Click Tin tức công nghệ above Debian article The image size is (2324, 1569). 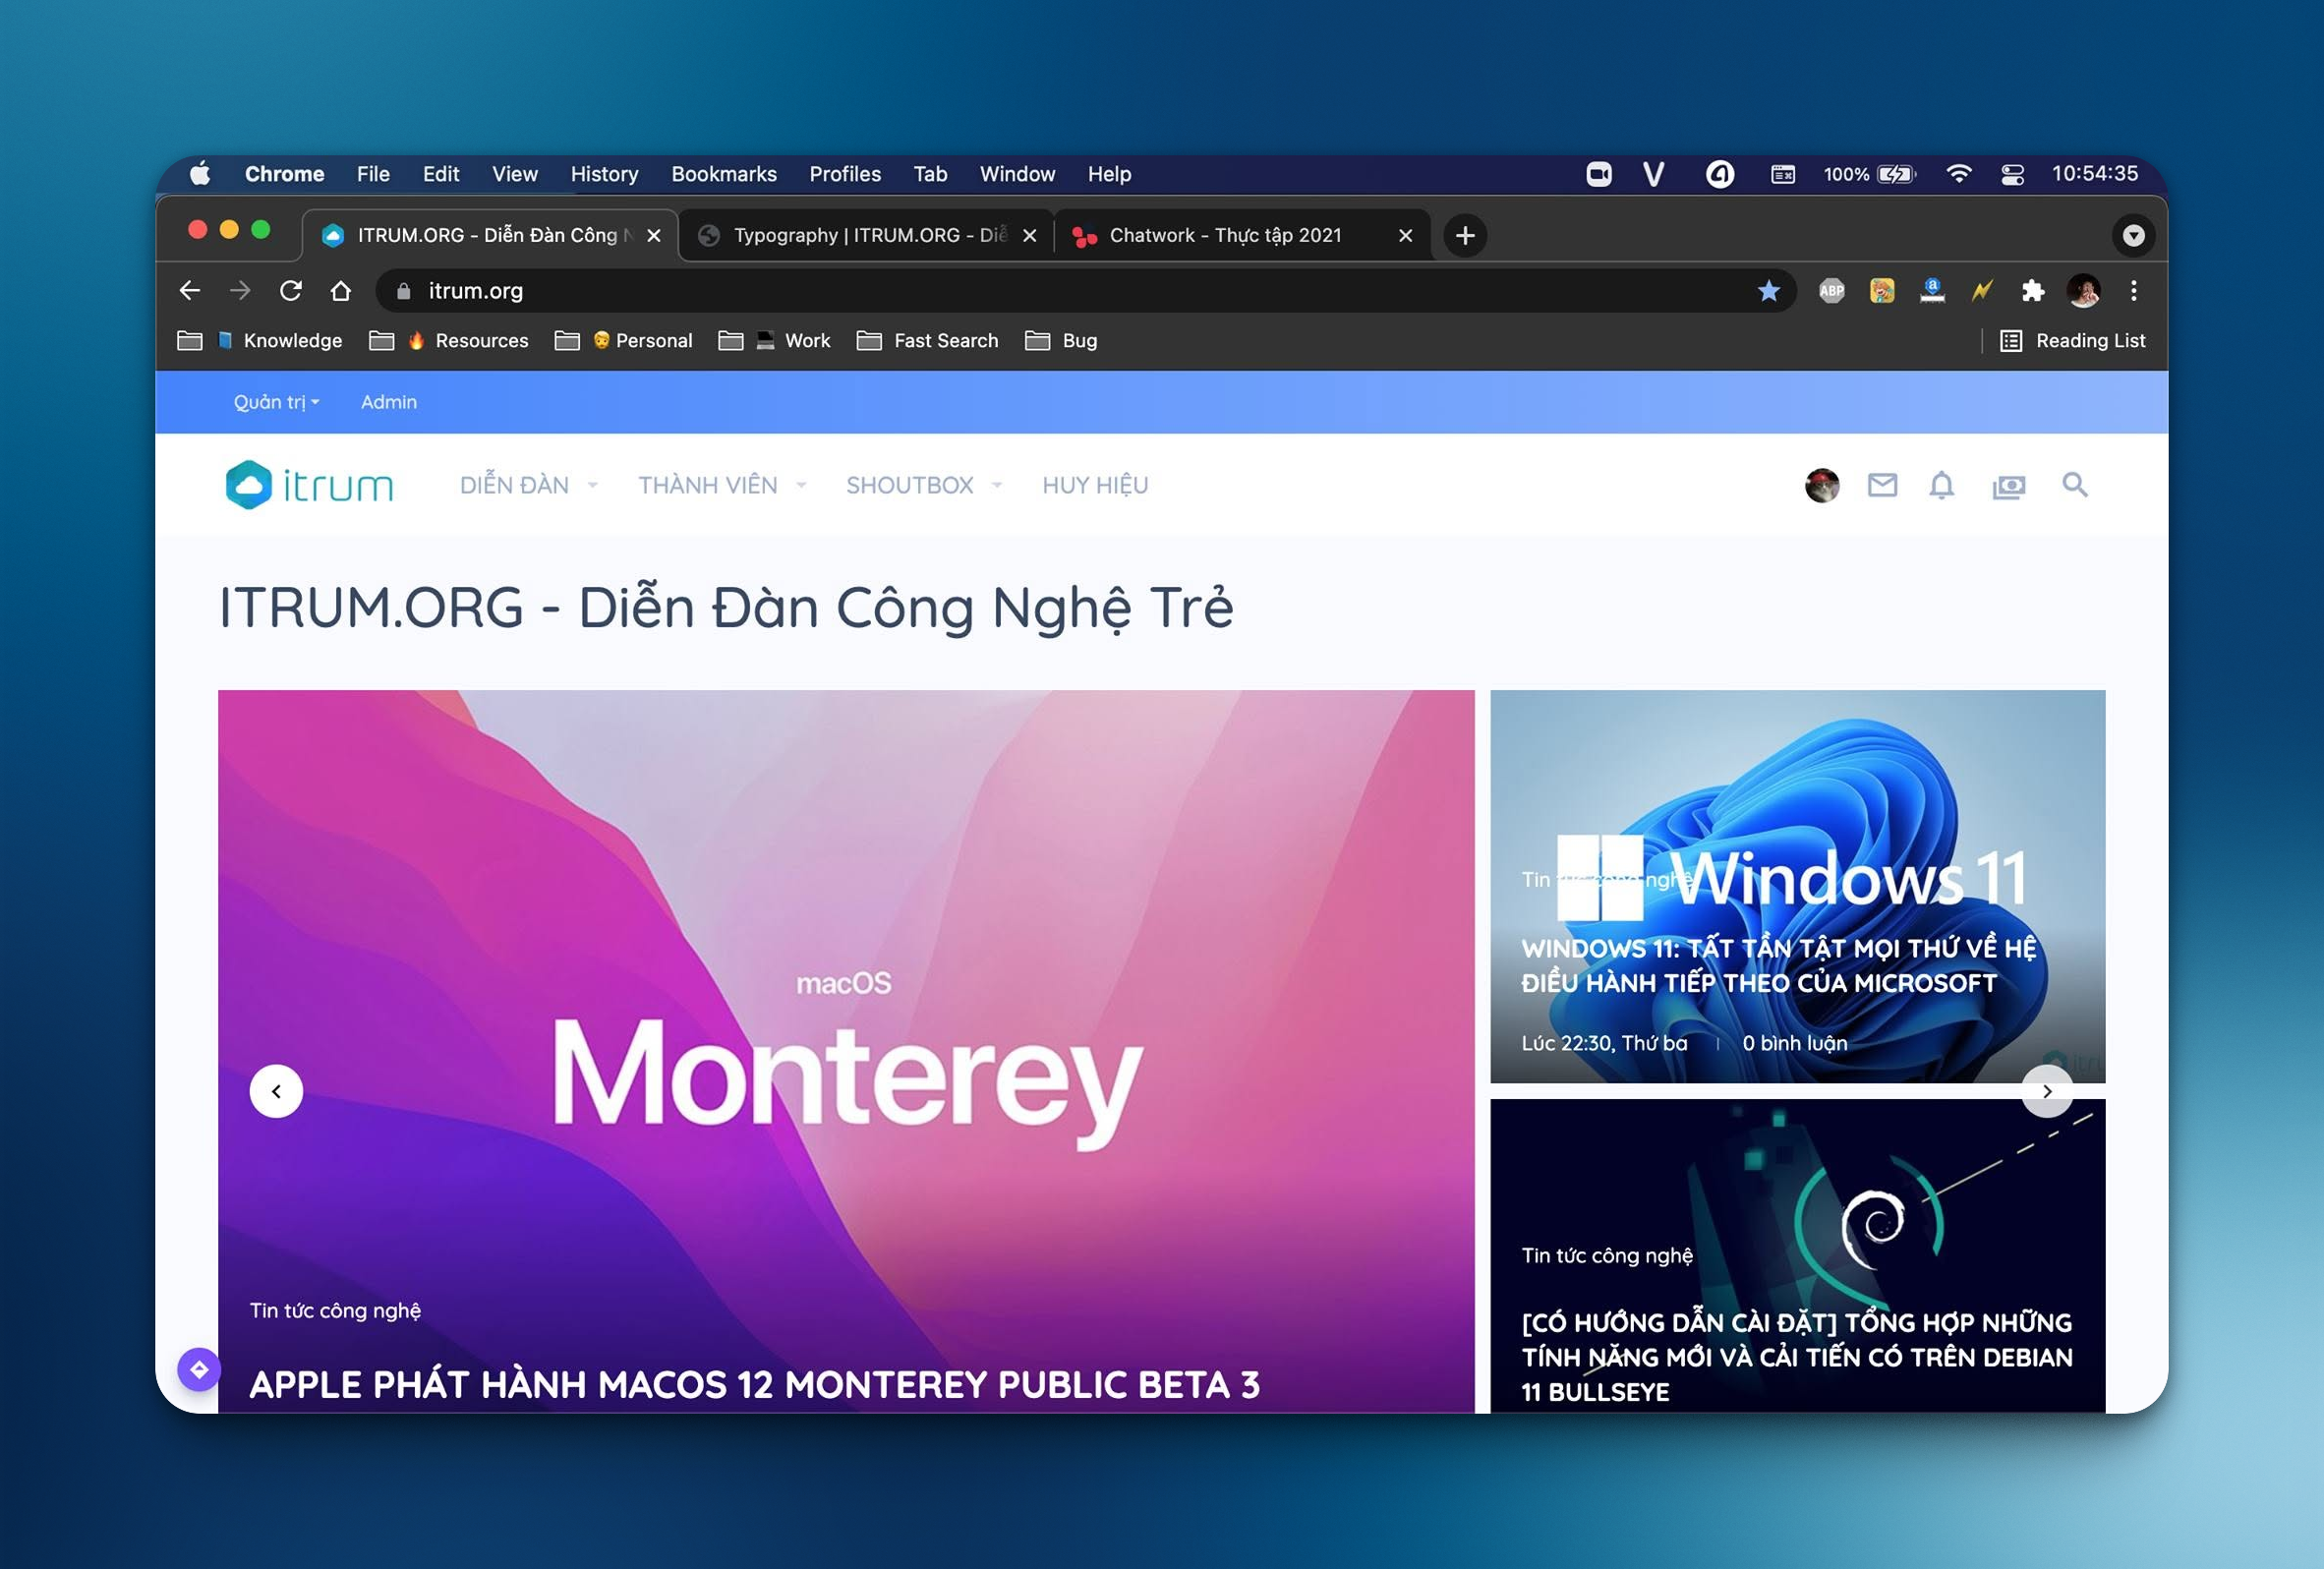[1607, 1256]
